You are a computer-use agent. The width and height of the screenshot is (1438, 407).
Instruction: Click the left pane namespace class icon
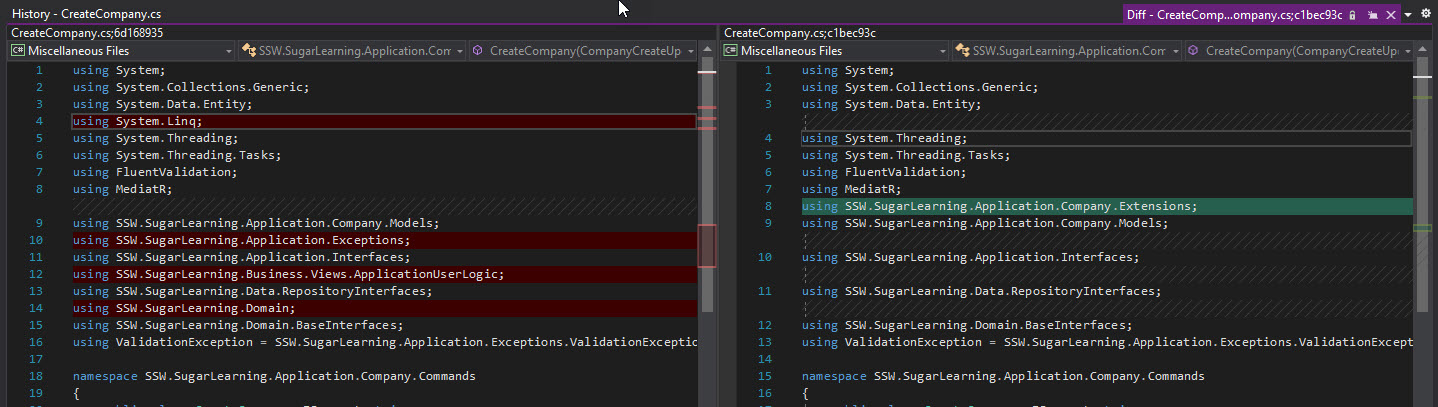point(249,51)
